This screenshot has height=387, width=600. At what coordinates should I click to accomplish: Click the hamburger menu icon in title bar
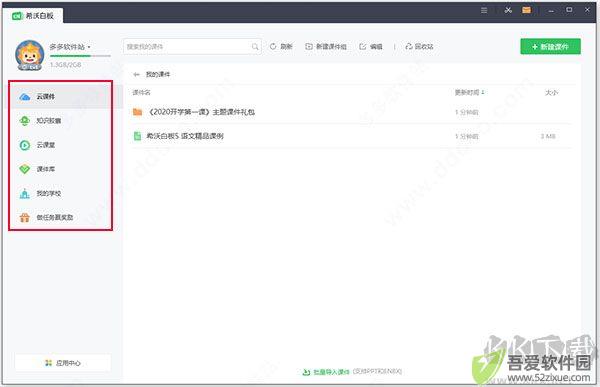tap(484, 10)
